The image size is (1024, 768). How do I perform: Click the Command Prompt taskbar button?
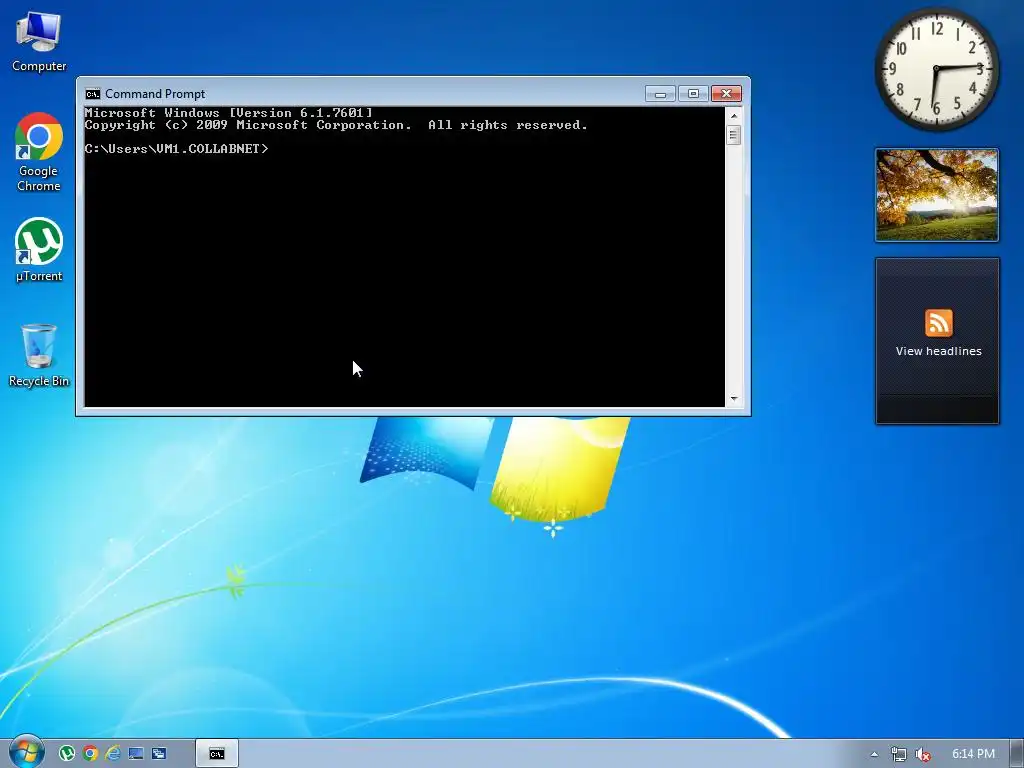217,754
